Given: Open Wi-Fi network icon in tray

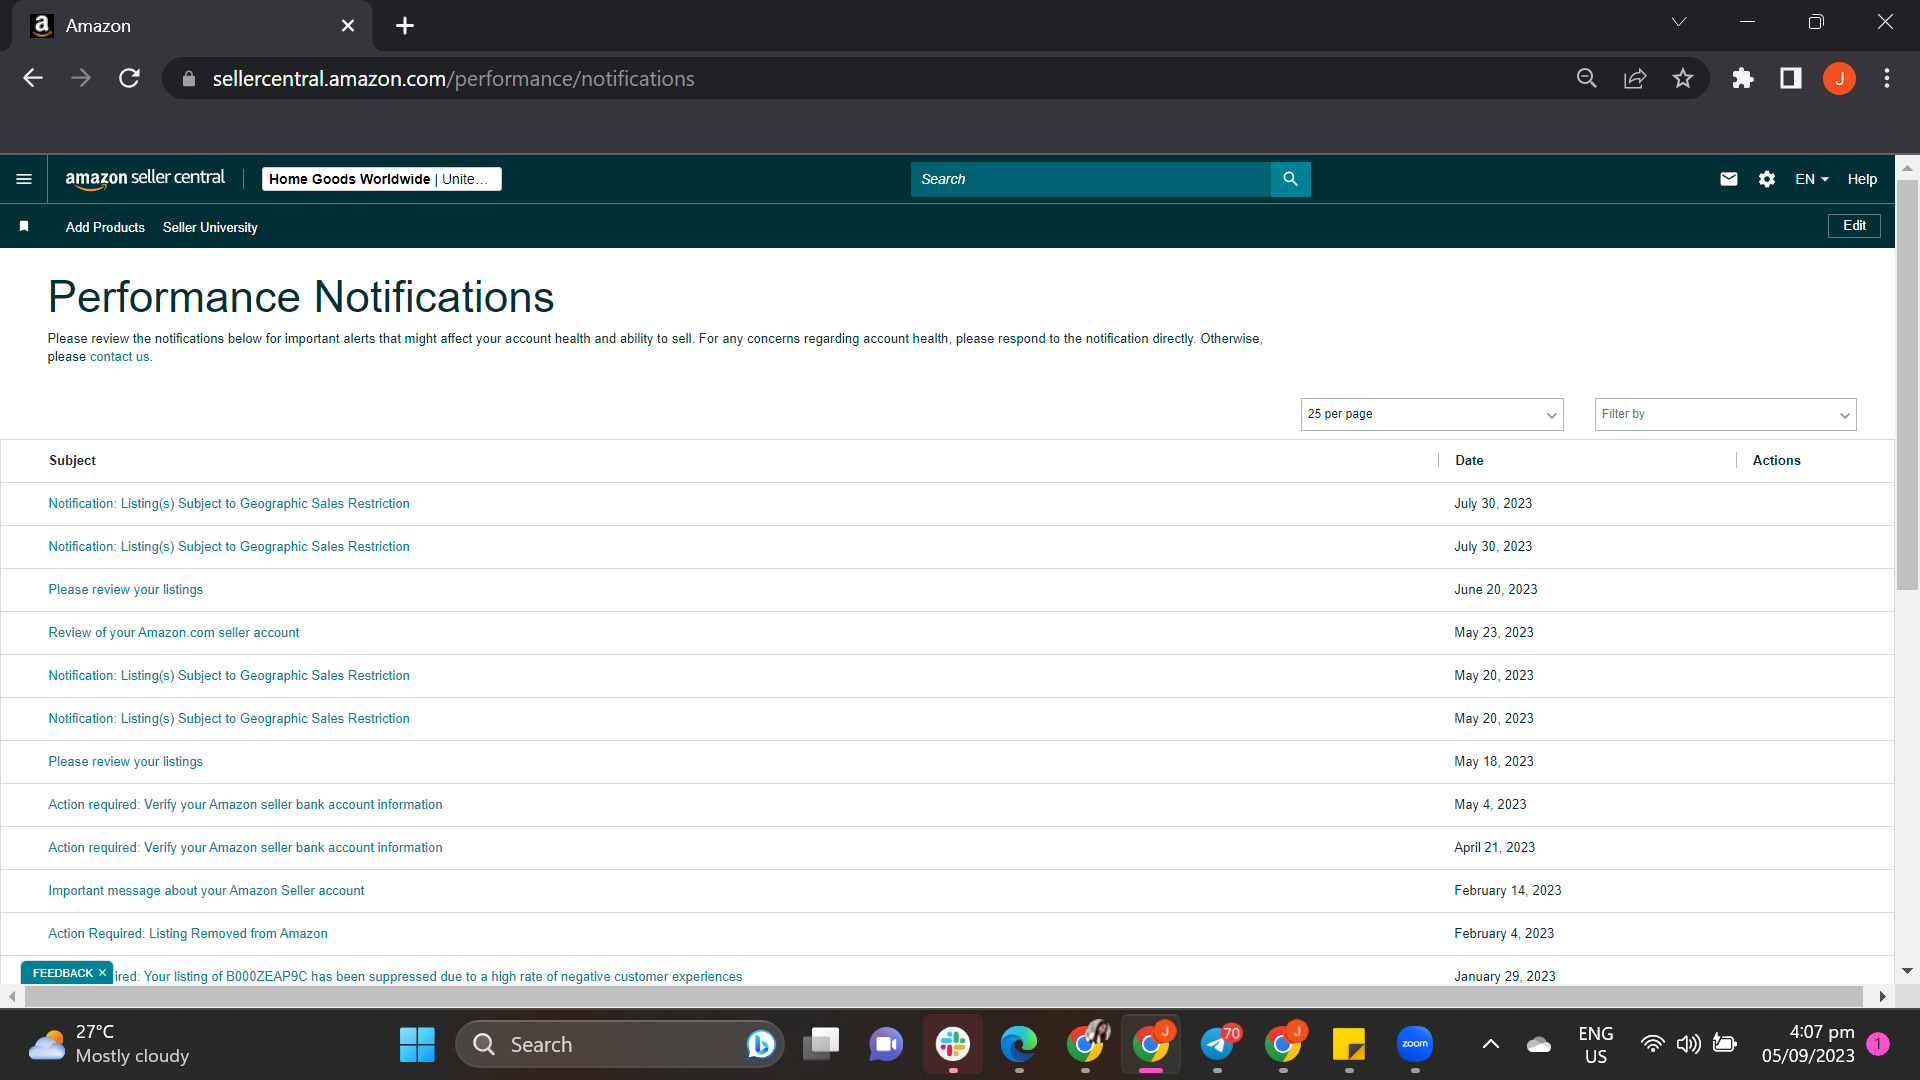Looking at the screenshot, I should 1652,1045.
